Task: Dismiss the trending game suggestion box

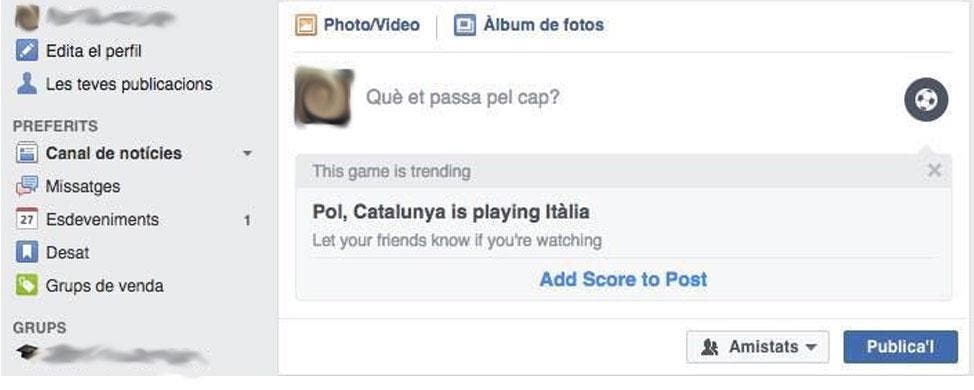Action: (x=934, y=170)
